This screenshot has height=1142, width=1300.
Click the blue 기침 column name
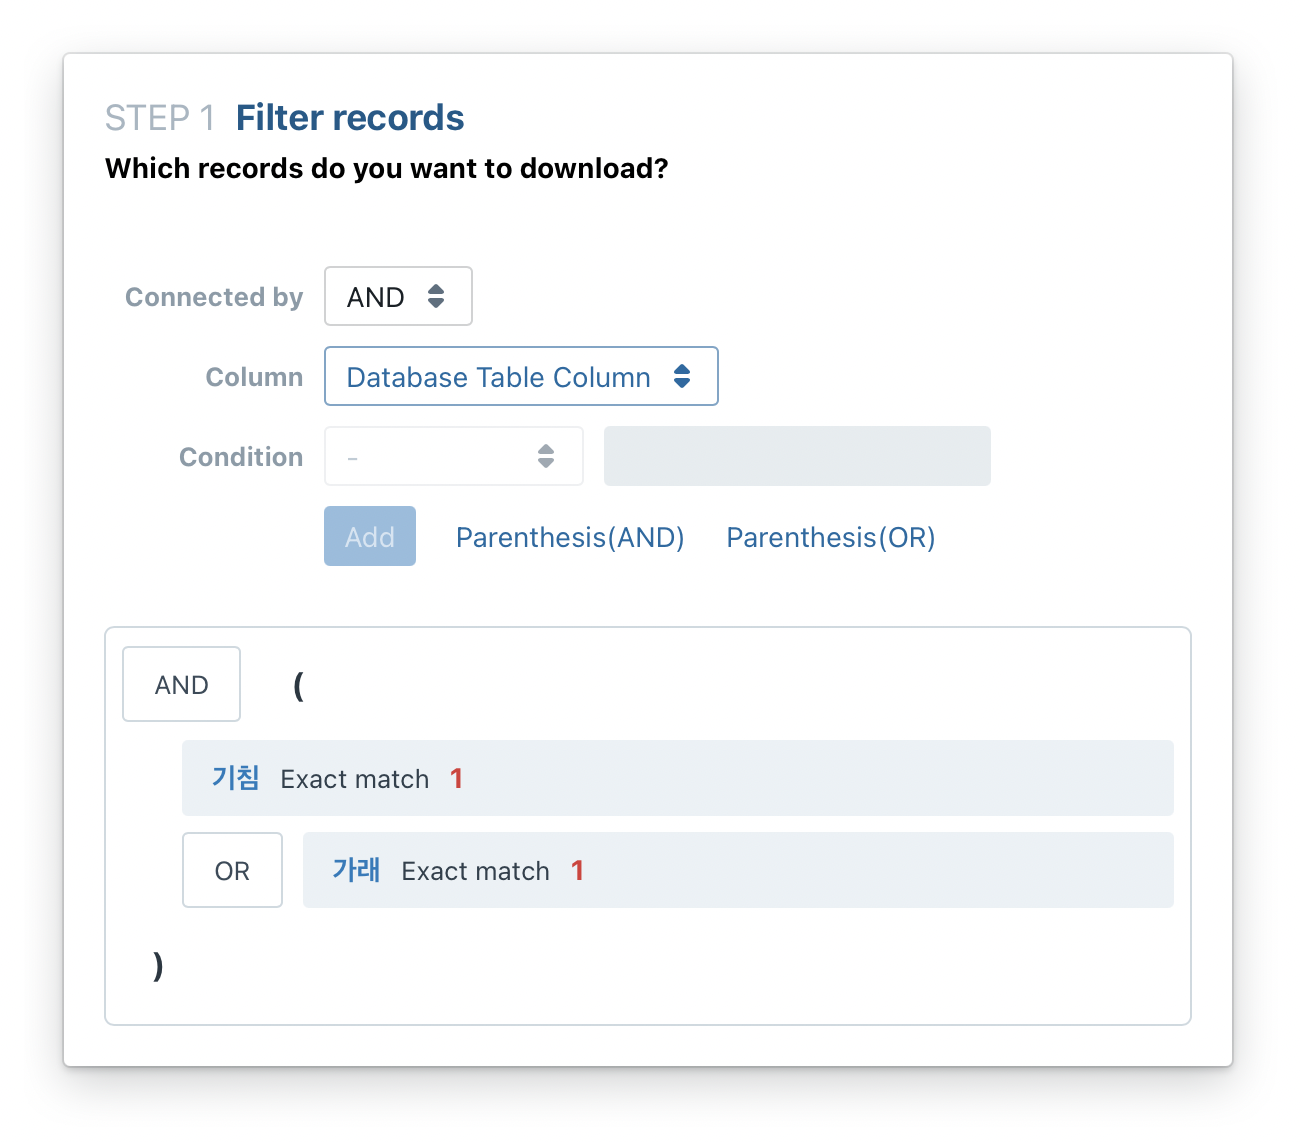pyautogui.click(x=236, y=778)
